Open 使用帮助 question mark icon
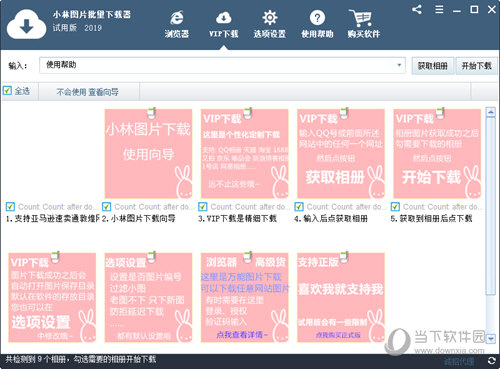The width and height of the screenshot is (500, 369). coord(317,24)
